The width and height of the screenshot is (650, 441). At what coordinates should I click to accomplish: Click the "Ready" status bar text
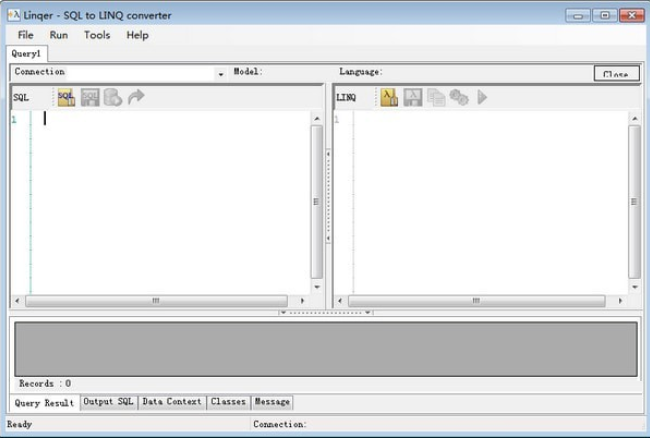click(x=19, y=424)
